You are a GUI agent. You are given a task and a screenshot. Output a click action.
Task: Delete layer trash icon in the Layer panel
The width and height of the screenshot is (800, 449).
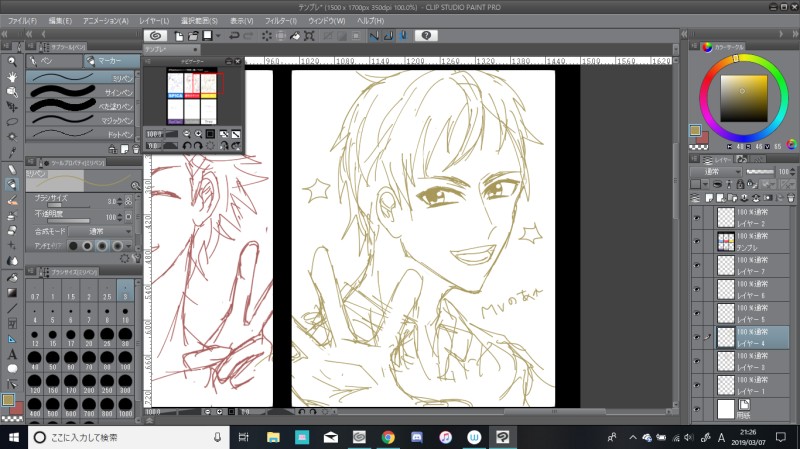pos(790,198)
